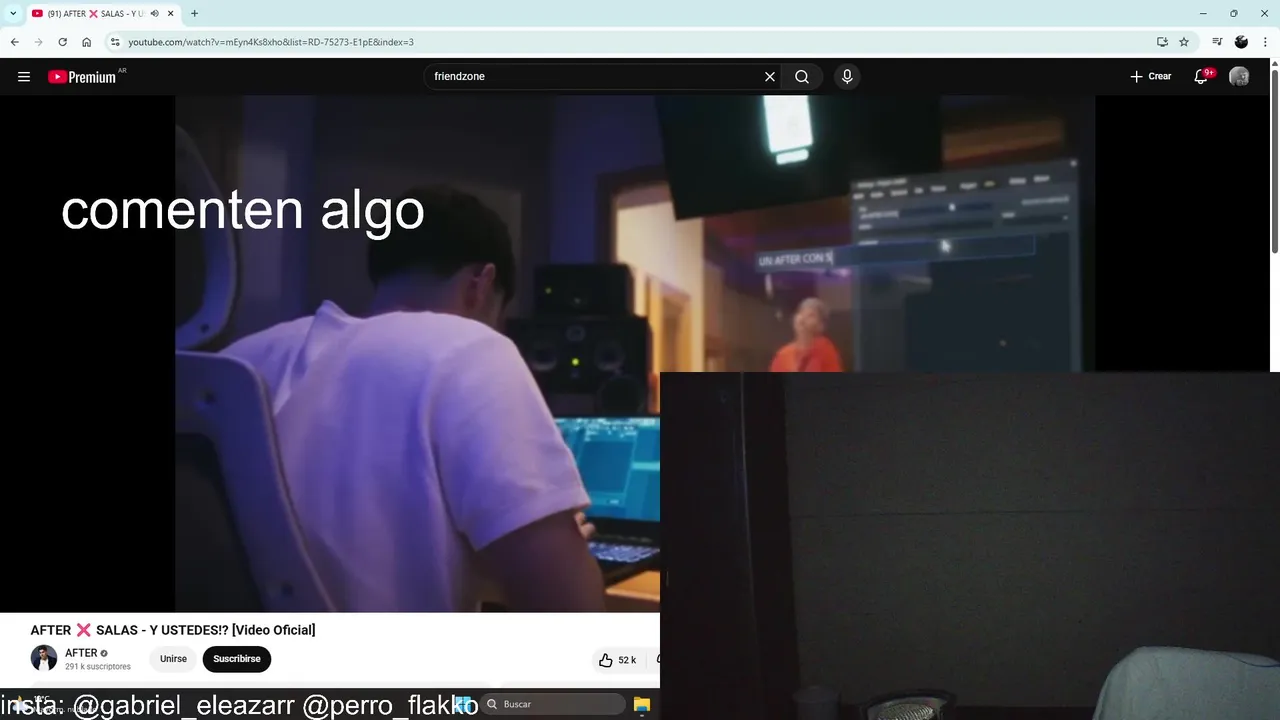Click the video title Y USTEDES!?
The width and height of the screenshot is (1280, 720).
pos(173,630)
